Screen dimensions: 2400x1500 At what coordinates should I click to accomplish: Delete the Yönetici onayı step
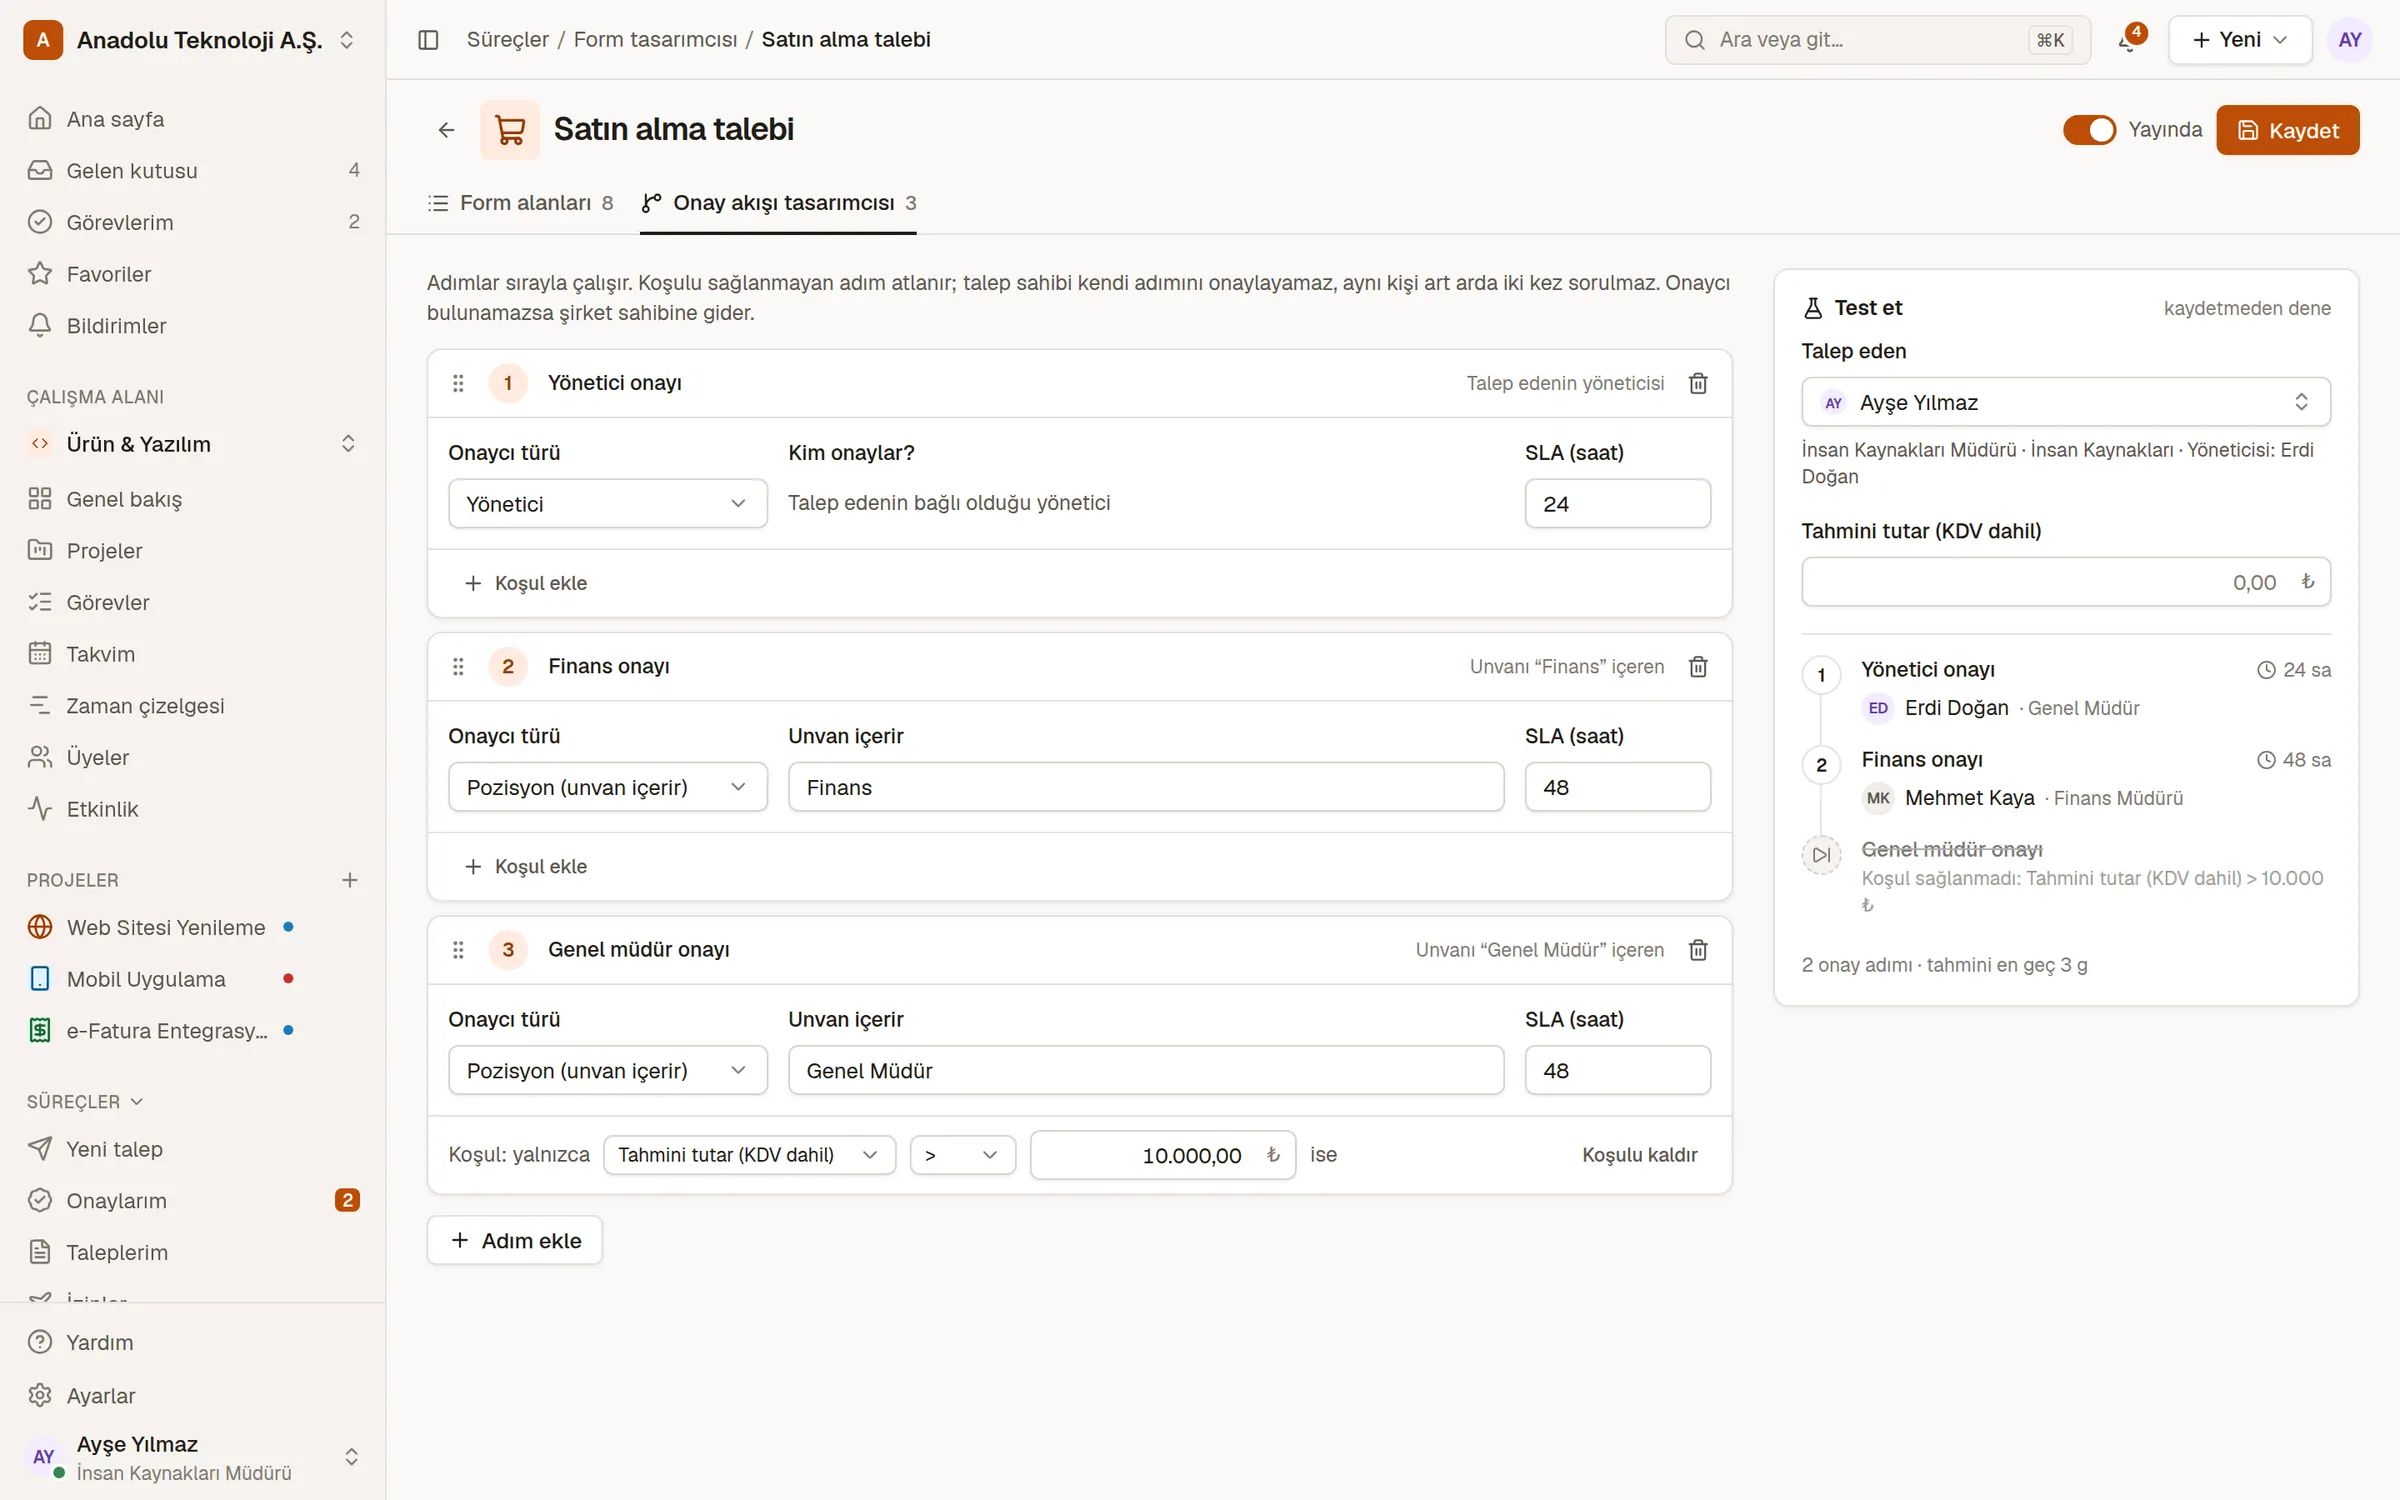[1698, 383]
